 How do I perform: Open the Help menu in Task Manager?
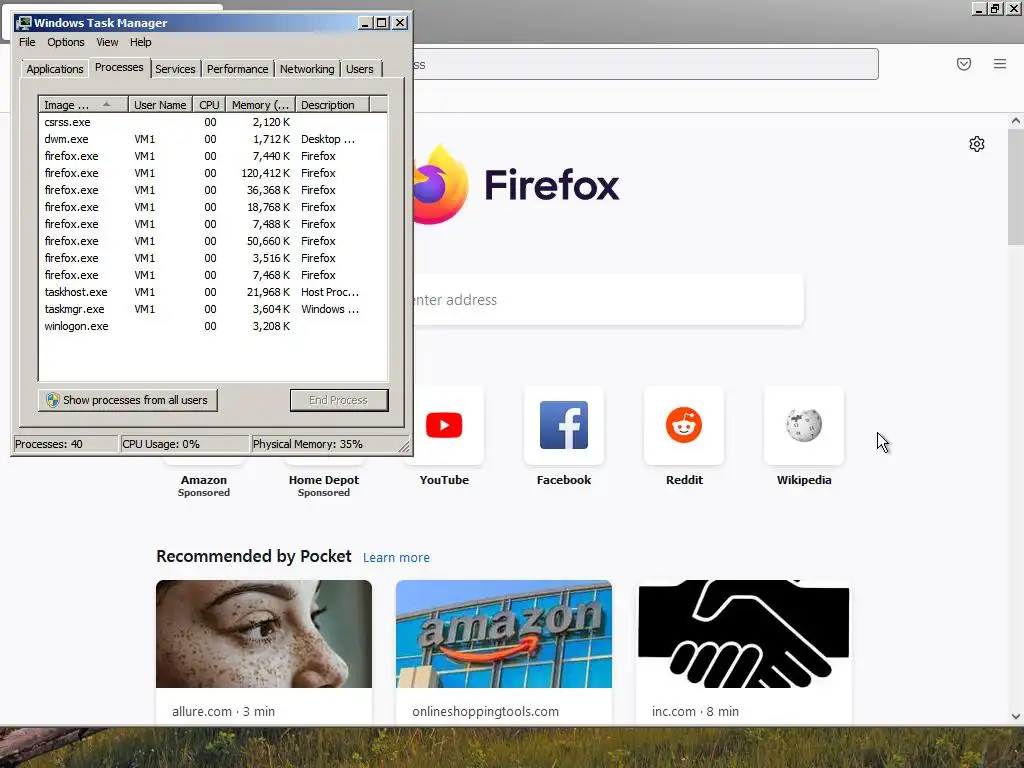click(x=140, y=42)
